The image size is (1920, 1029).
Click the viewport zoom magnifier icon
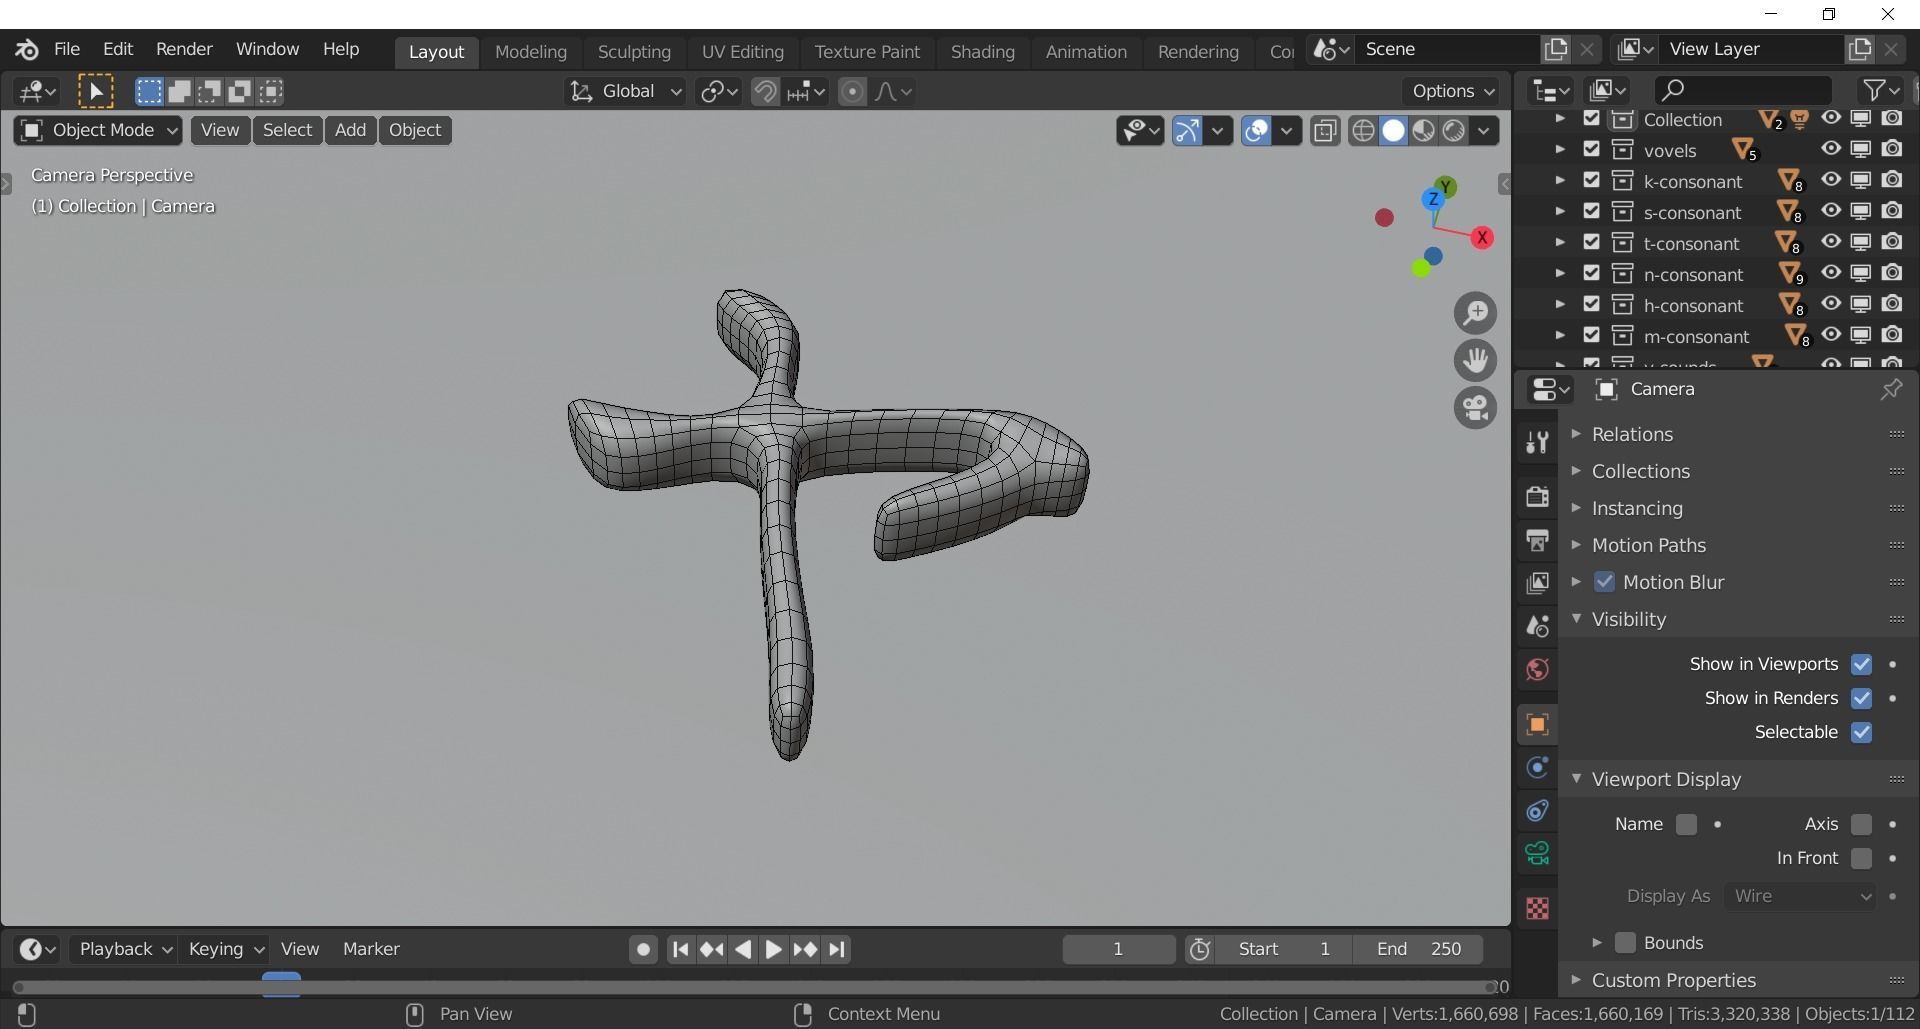(1475, 312)
